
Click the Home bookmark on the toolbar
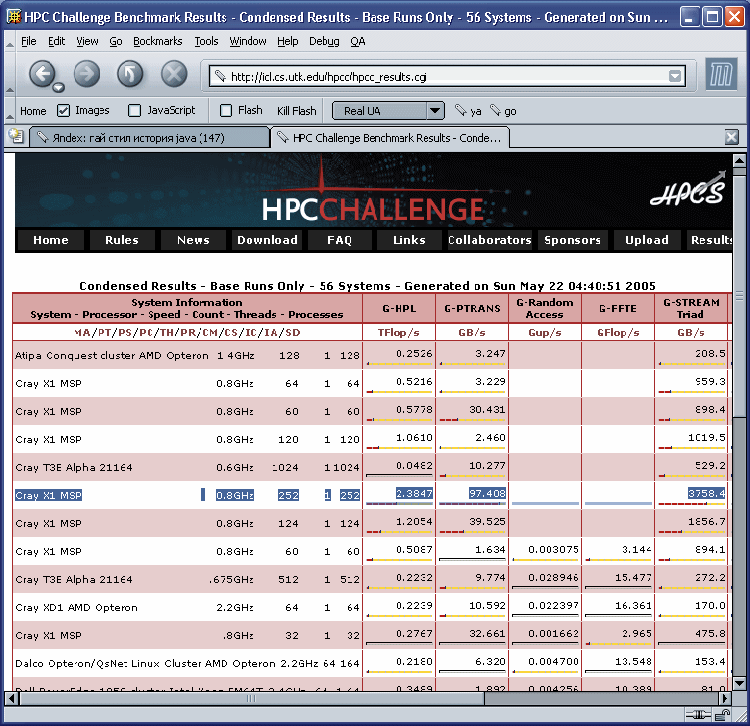pyautogui.click(x=33, y=111)
